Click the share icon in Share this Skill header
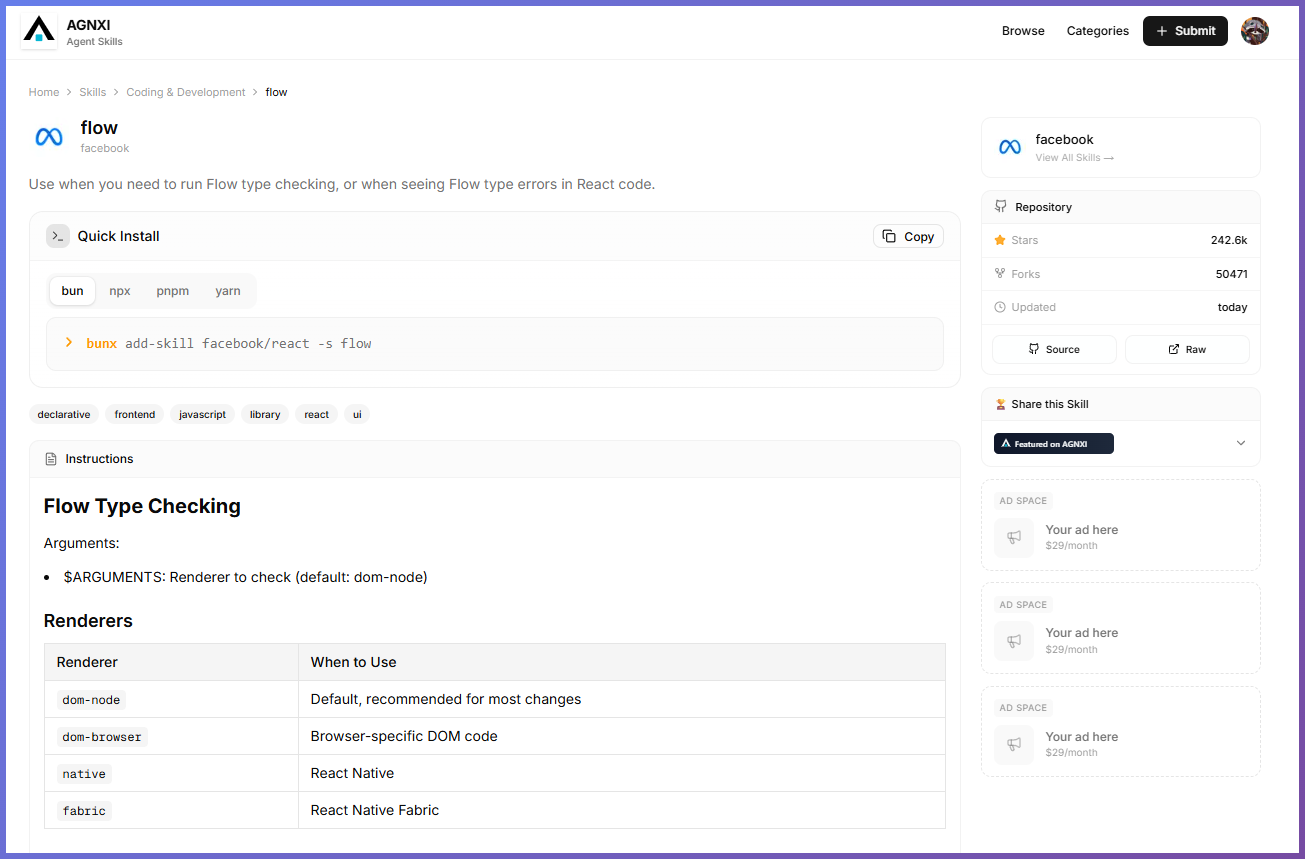This screenshot has height=859, width=1305. click(x=1000, y=404)
